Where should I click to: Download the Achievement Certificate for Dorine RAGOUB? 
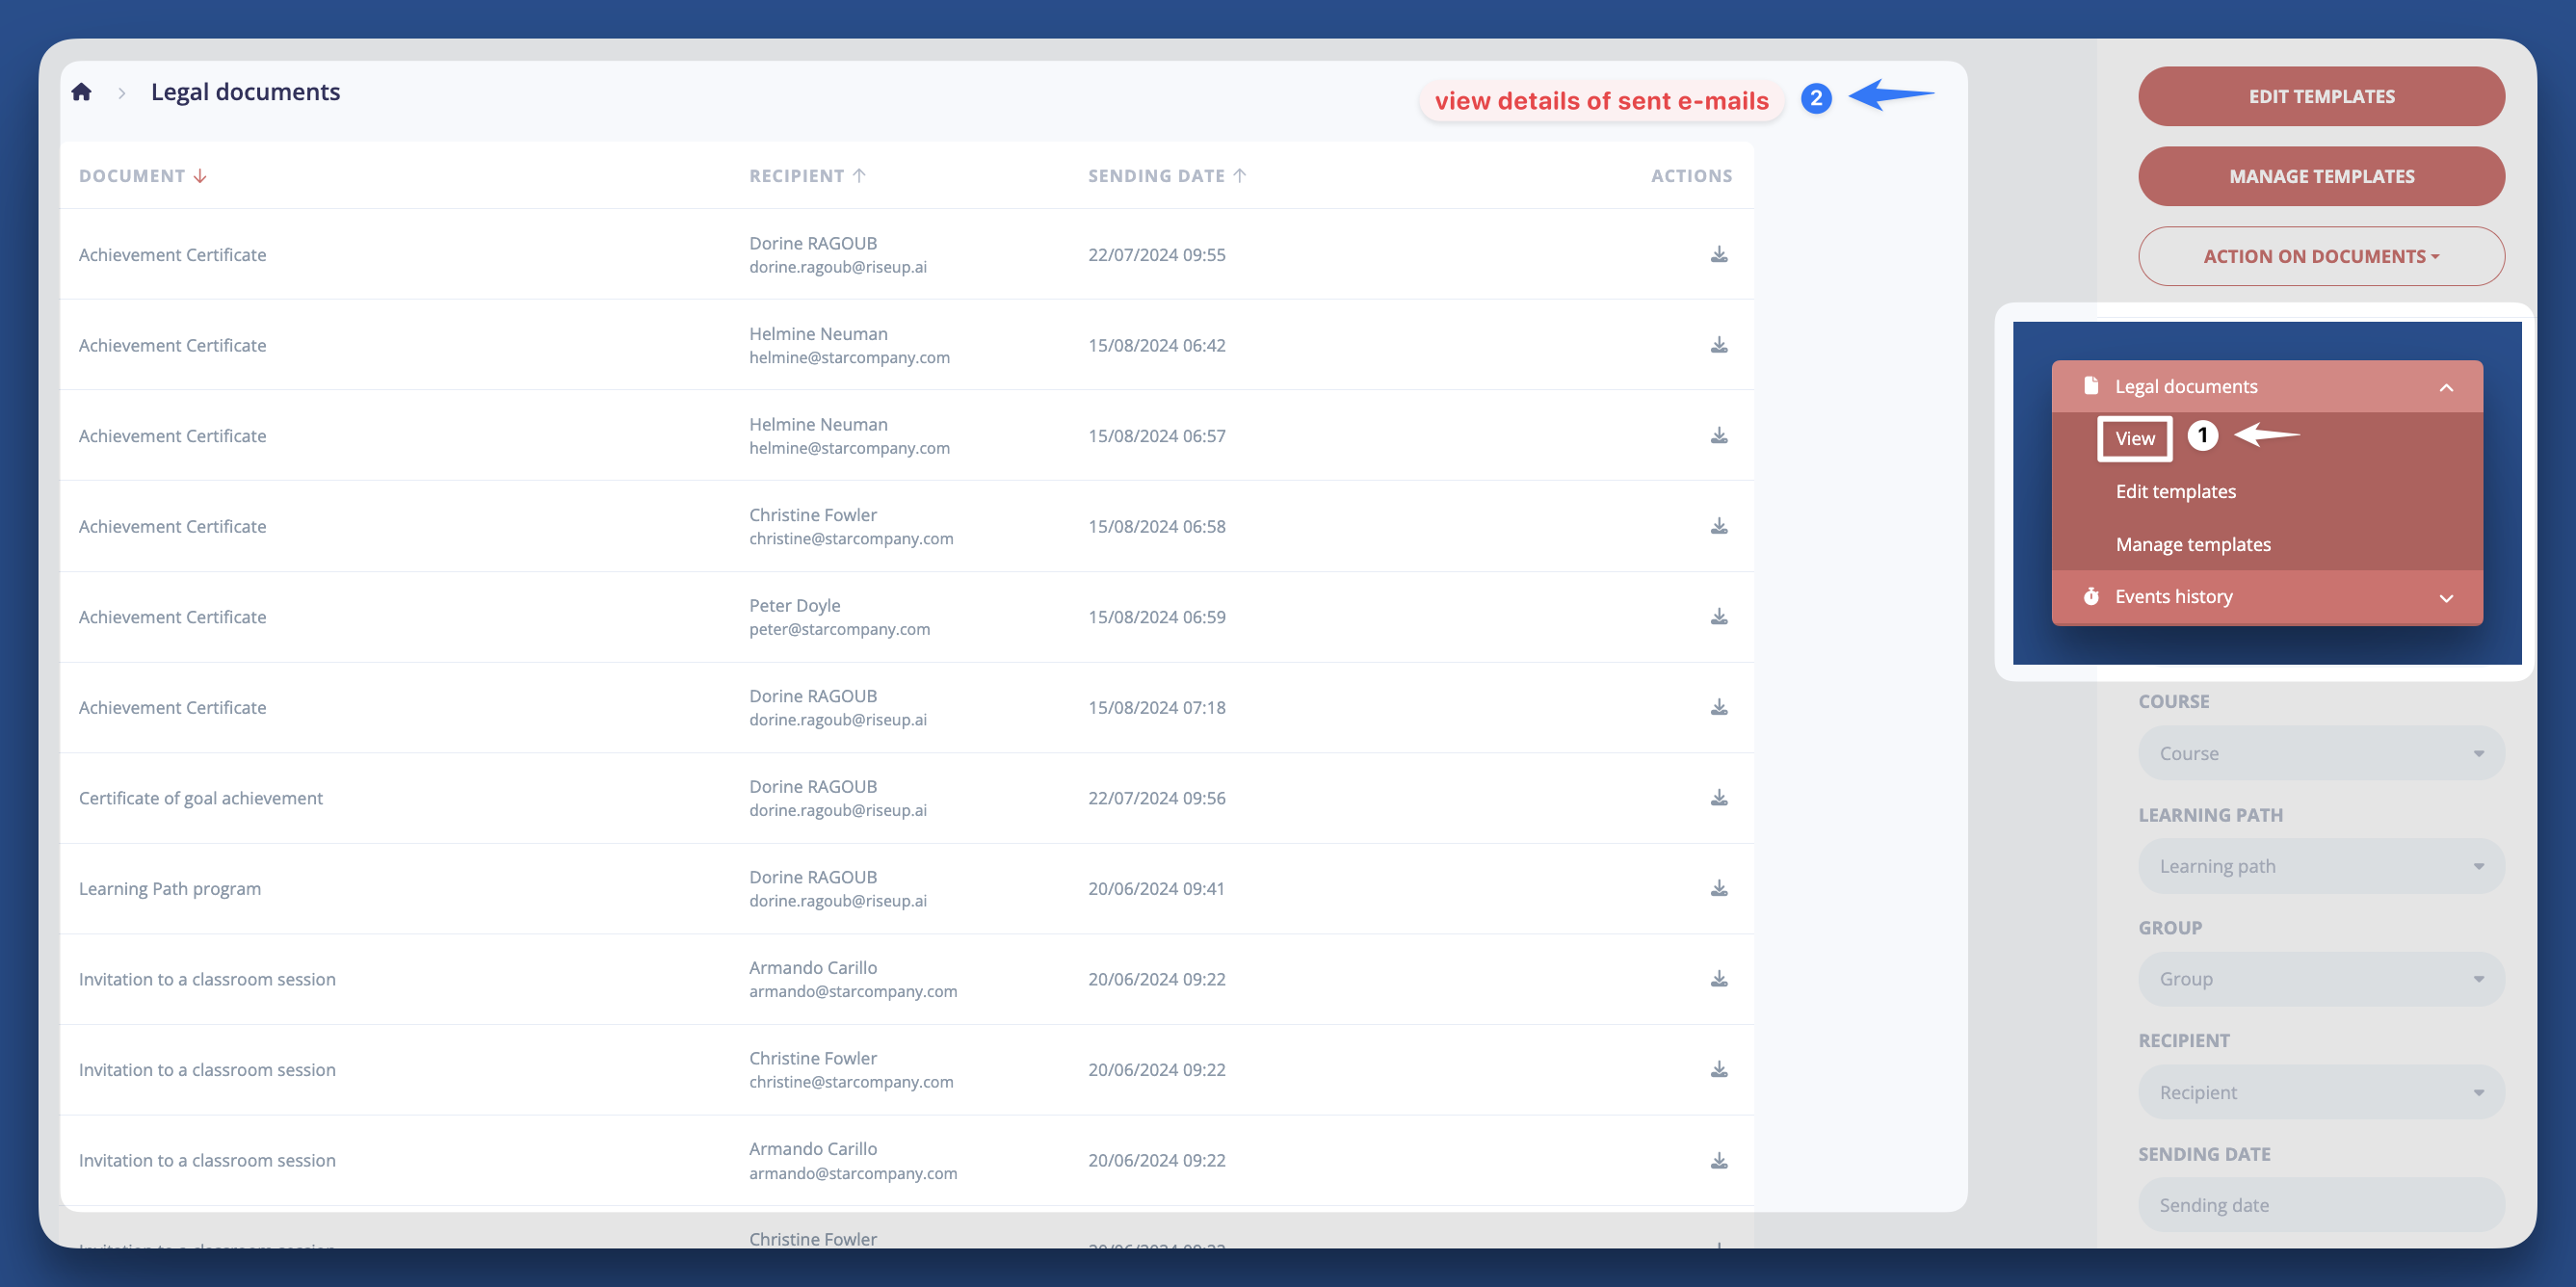click(x=1719, y=254)
